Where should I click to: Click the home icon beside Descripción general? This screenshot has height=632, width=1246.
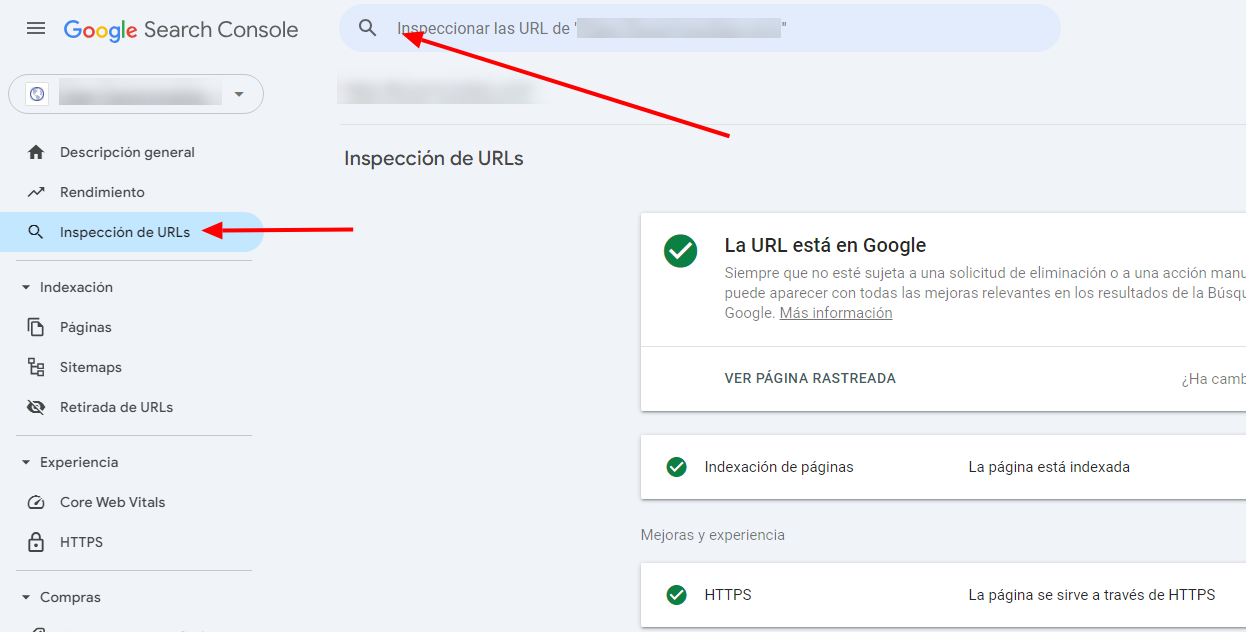click(36, 152)
